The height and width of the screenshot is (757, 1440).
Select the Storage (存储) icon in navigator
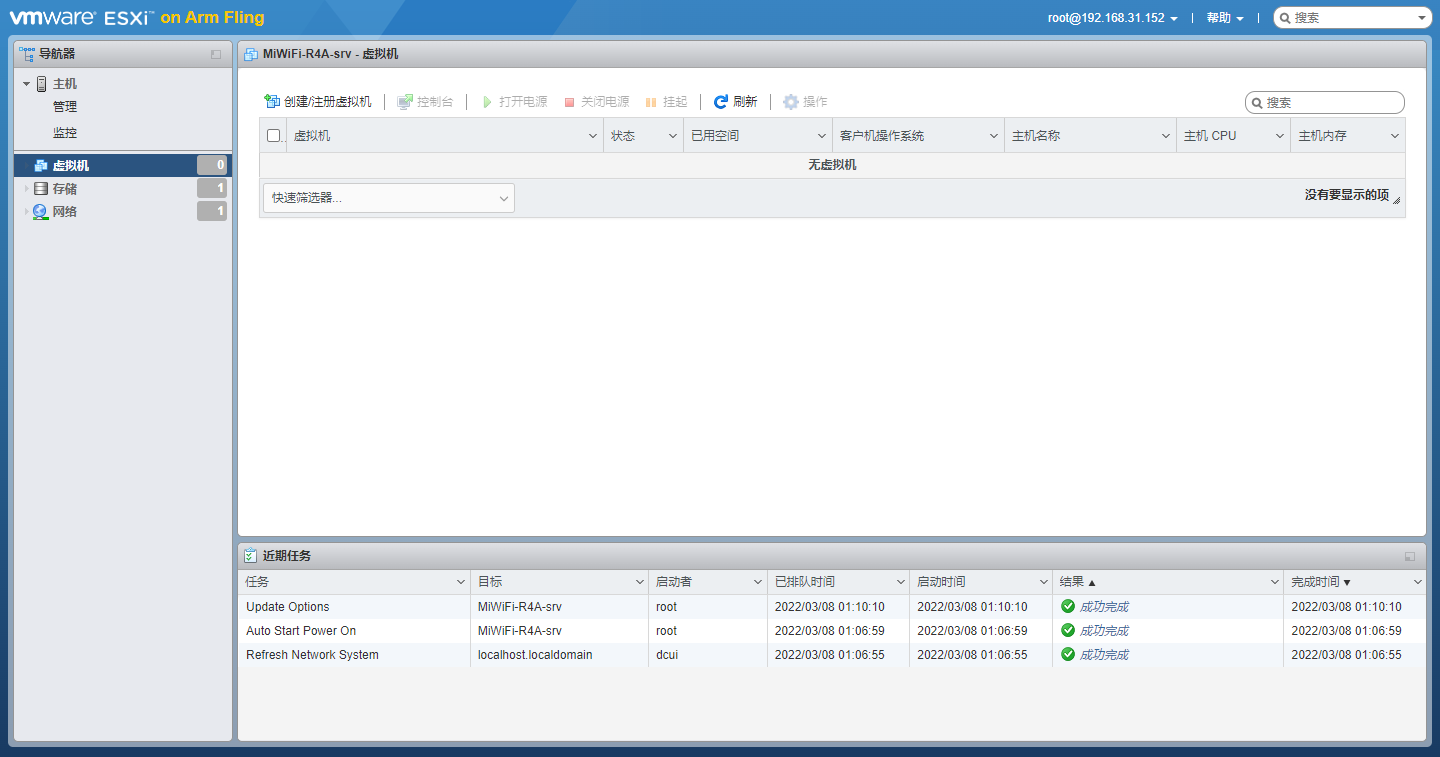[40, 189]
